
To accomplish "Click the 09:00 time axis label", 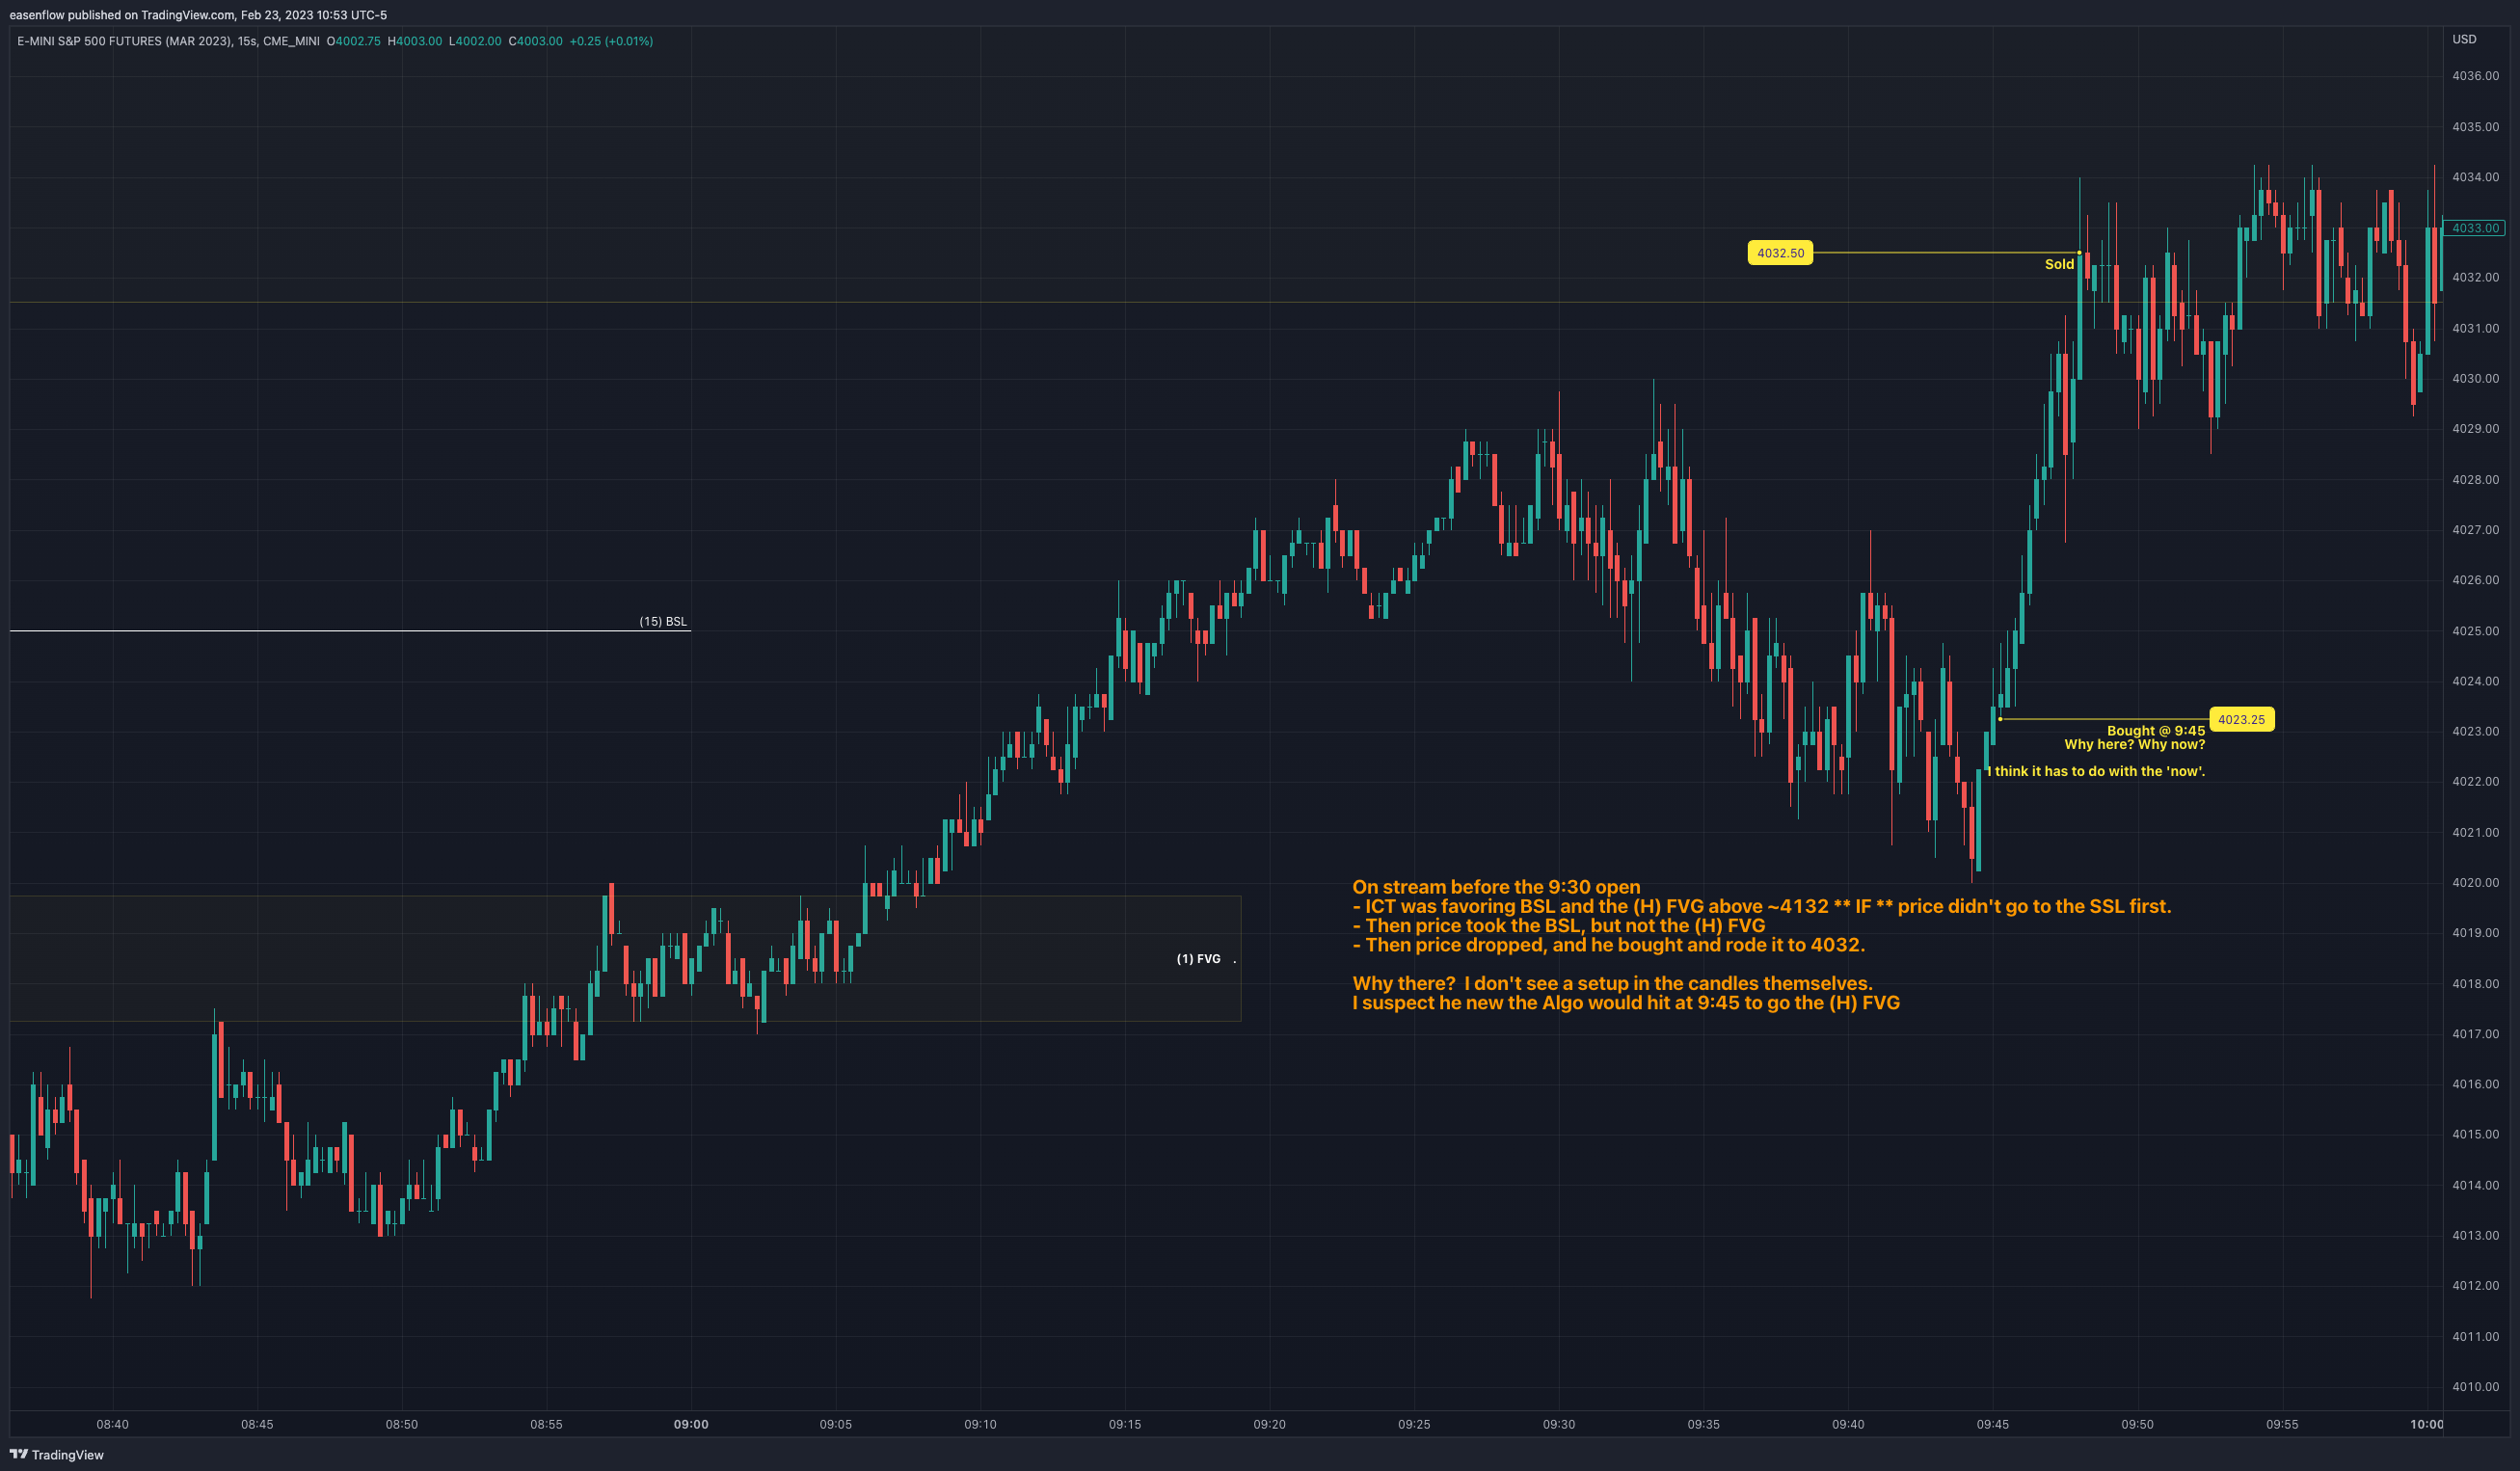I will (x=691, y=1424).
